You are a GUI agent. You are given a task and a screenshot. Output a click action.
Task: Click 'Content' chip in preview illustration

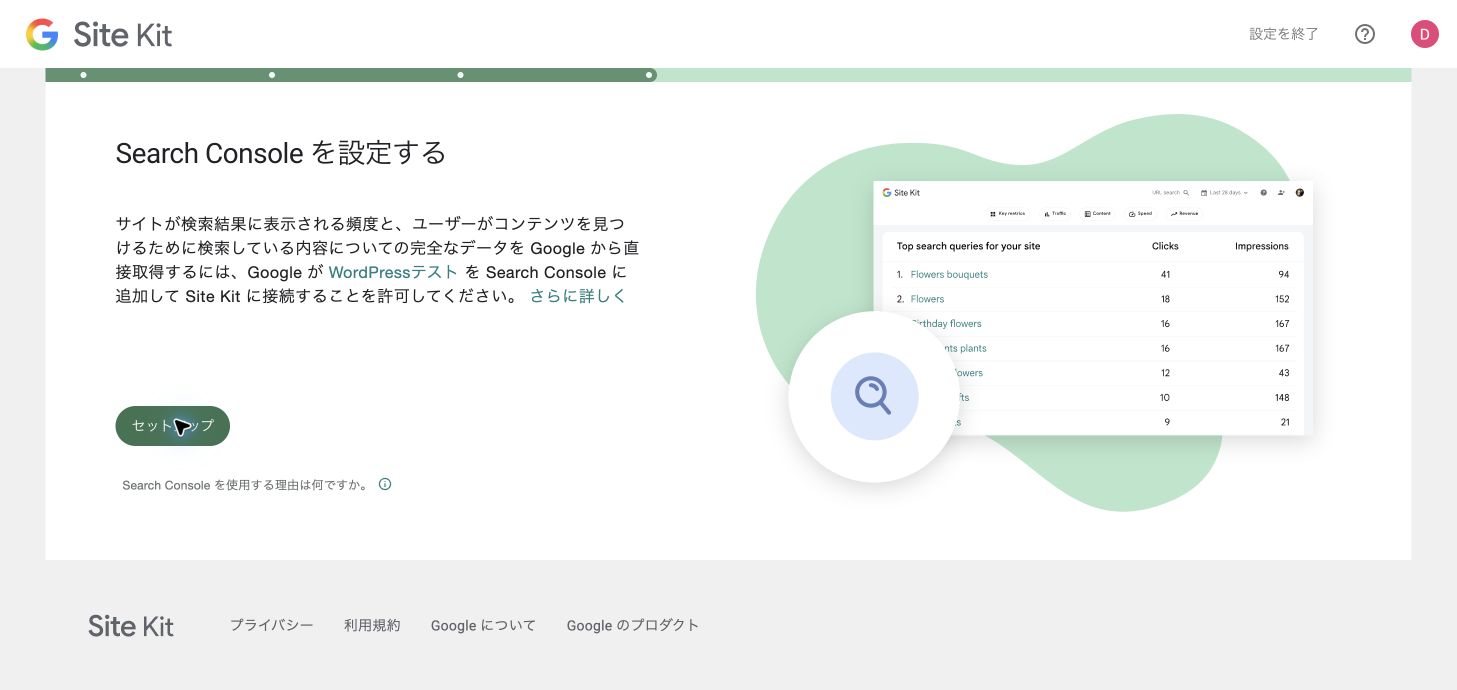(x=1098, y=213)
